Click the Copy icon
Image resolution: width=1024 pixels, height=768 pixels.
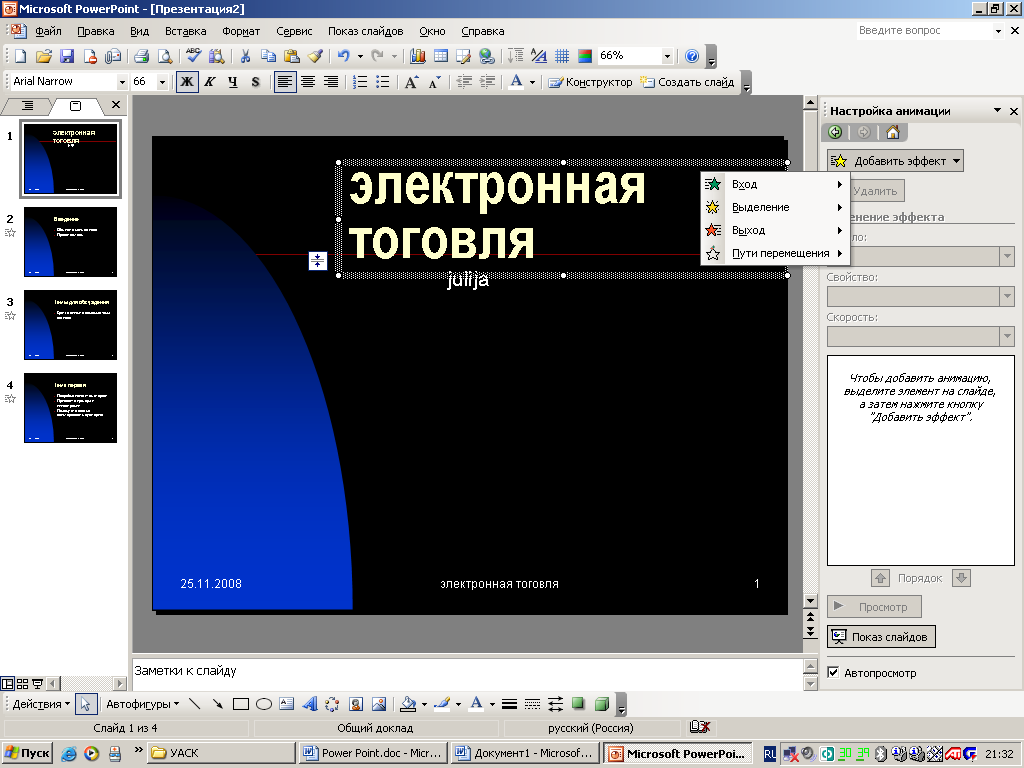pyautogui.click(x=268, y=56)
